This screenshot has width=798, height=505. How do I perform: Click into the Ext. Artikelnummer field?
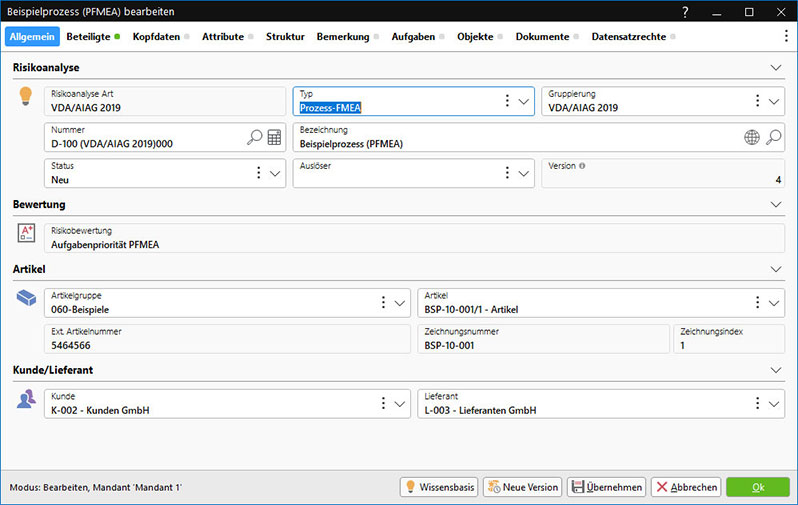(227, 338)
